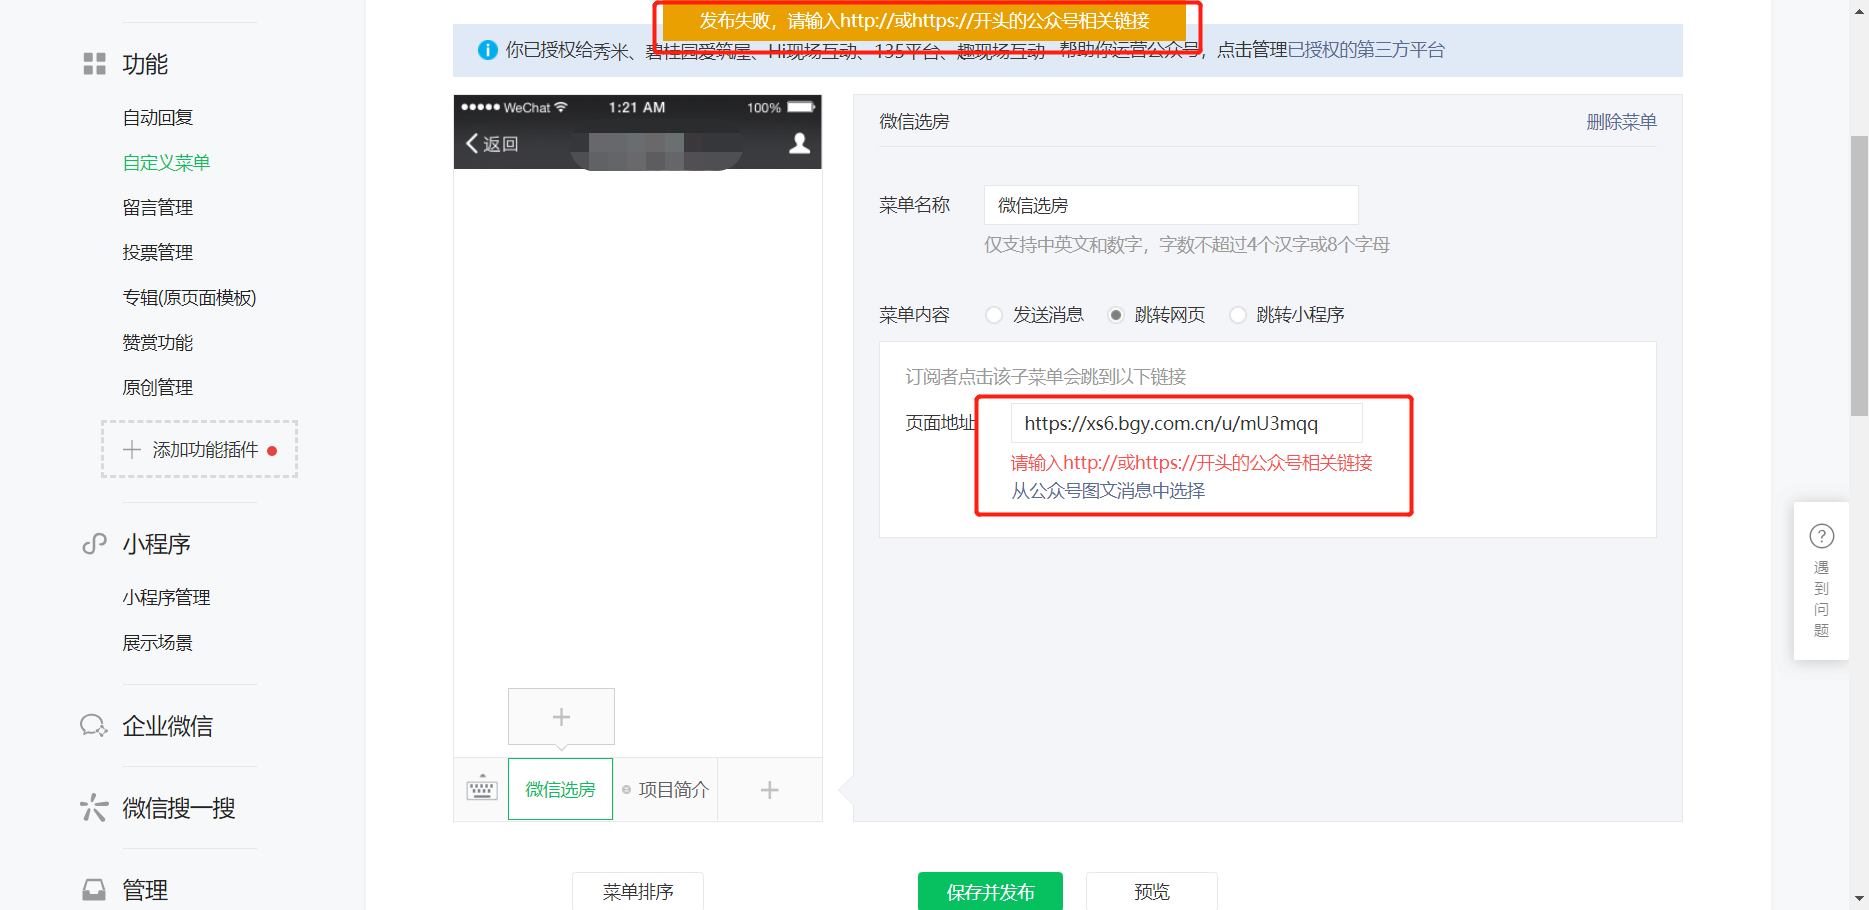Click the 小程序 link icon in sidebar
Viewport: 1869px width, 910px height.
point(94,544)
